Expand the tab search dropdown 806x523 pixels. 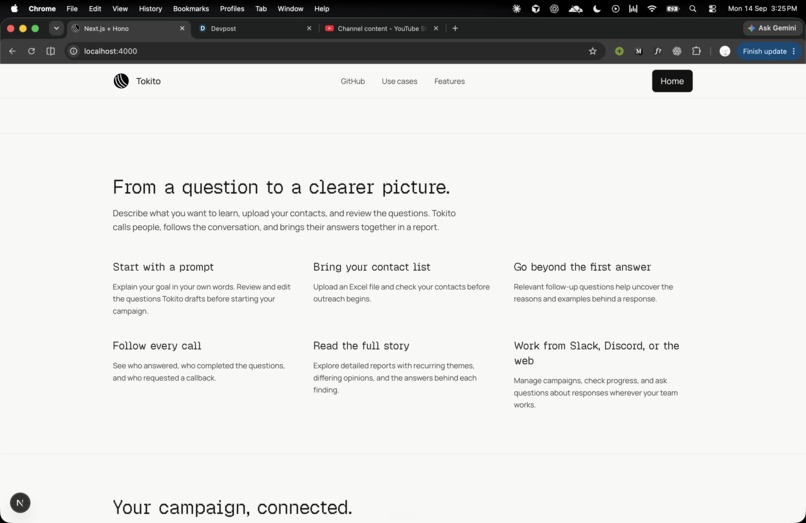[x=56, y=28]
